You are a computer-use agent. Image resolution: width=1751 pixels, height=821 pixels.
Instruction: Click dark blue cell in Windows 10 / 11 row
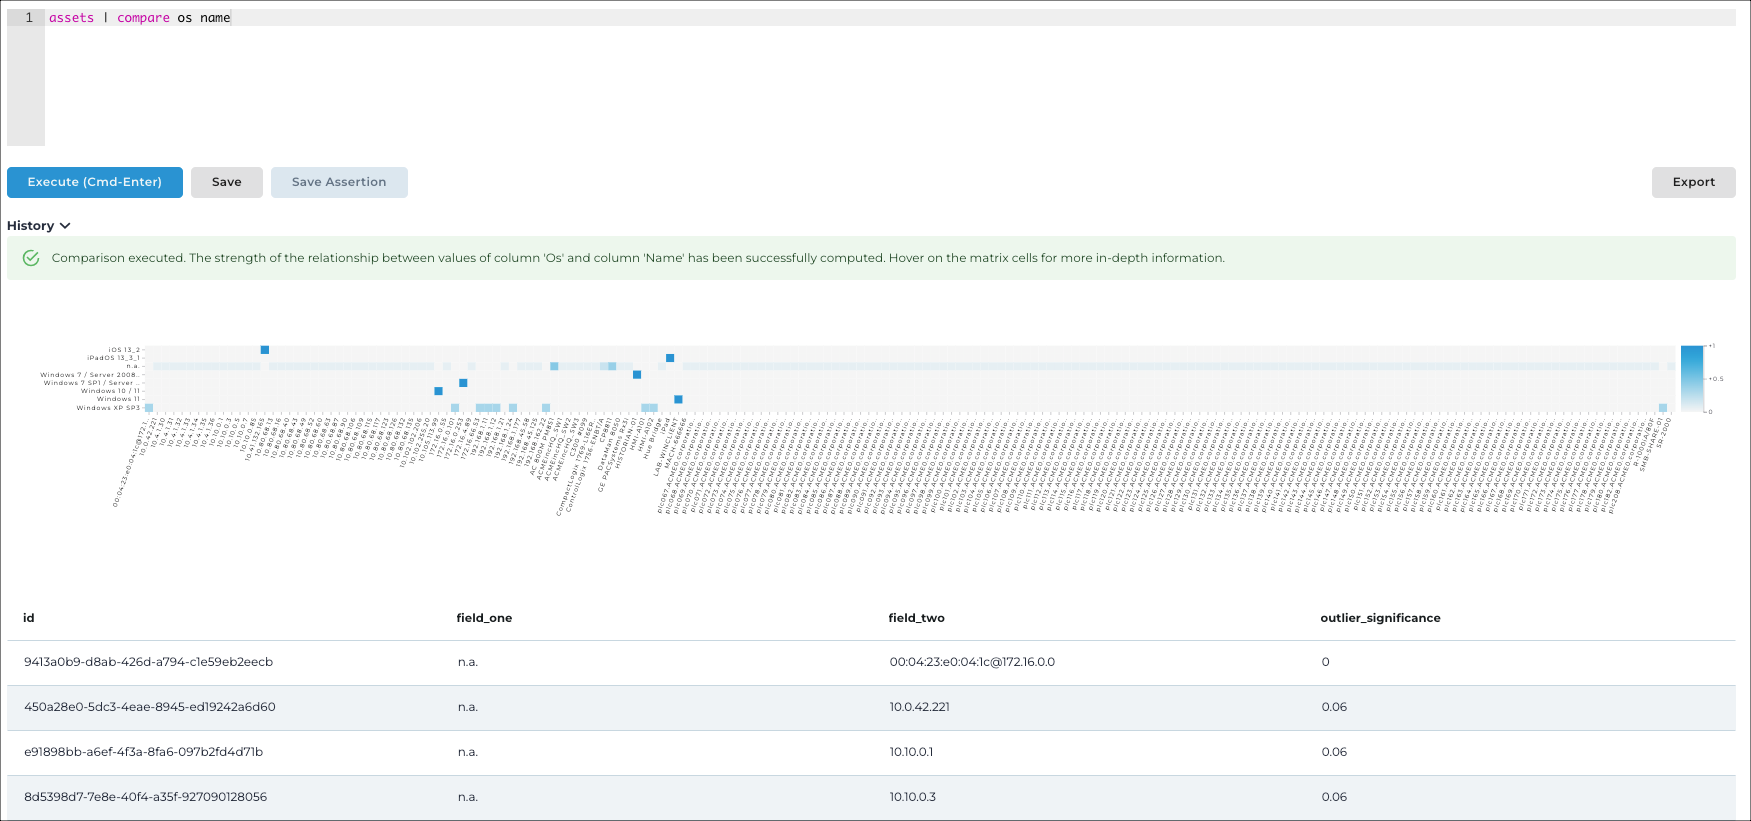pyautogui.click(x=438, y=391)
